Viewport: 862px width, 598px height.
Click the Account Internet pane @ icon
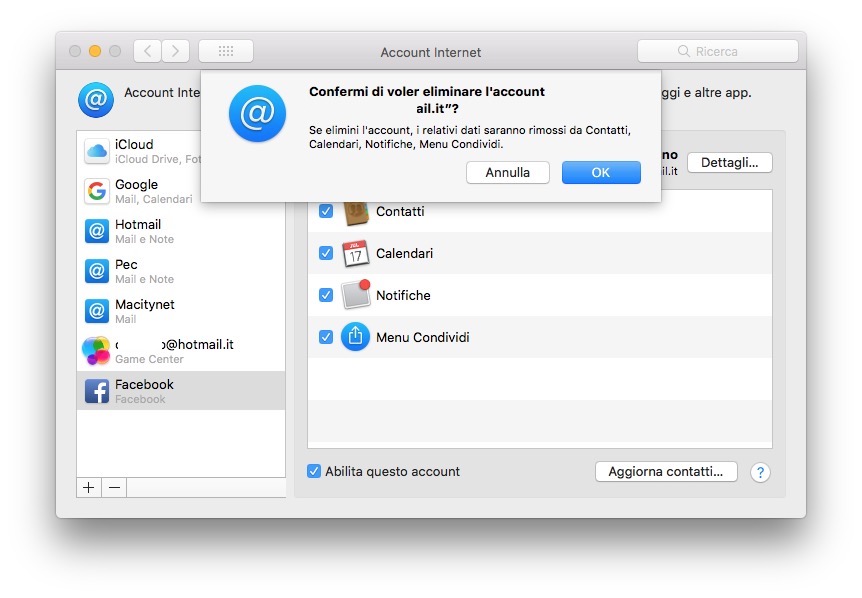click(96, 99)
